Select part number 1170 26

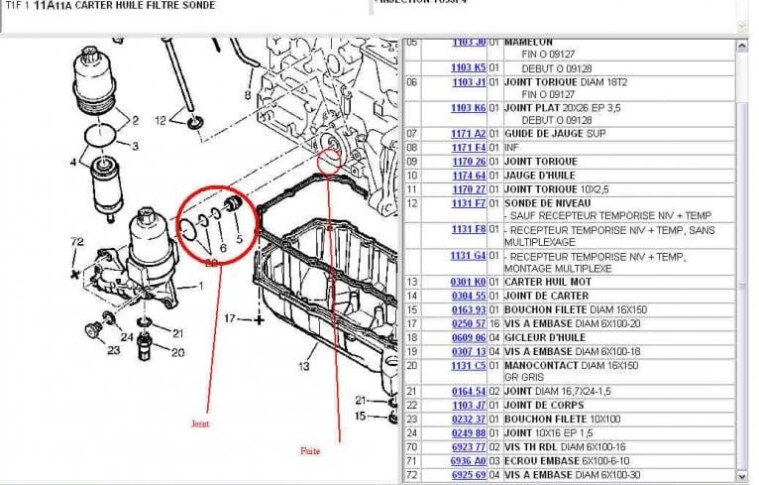click(x=469, y=161)
